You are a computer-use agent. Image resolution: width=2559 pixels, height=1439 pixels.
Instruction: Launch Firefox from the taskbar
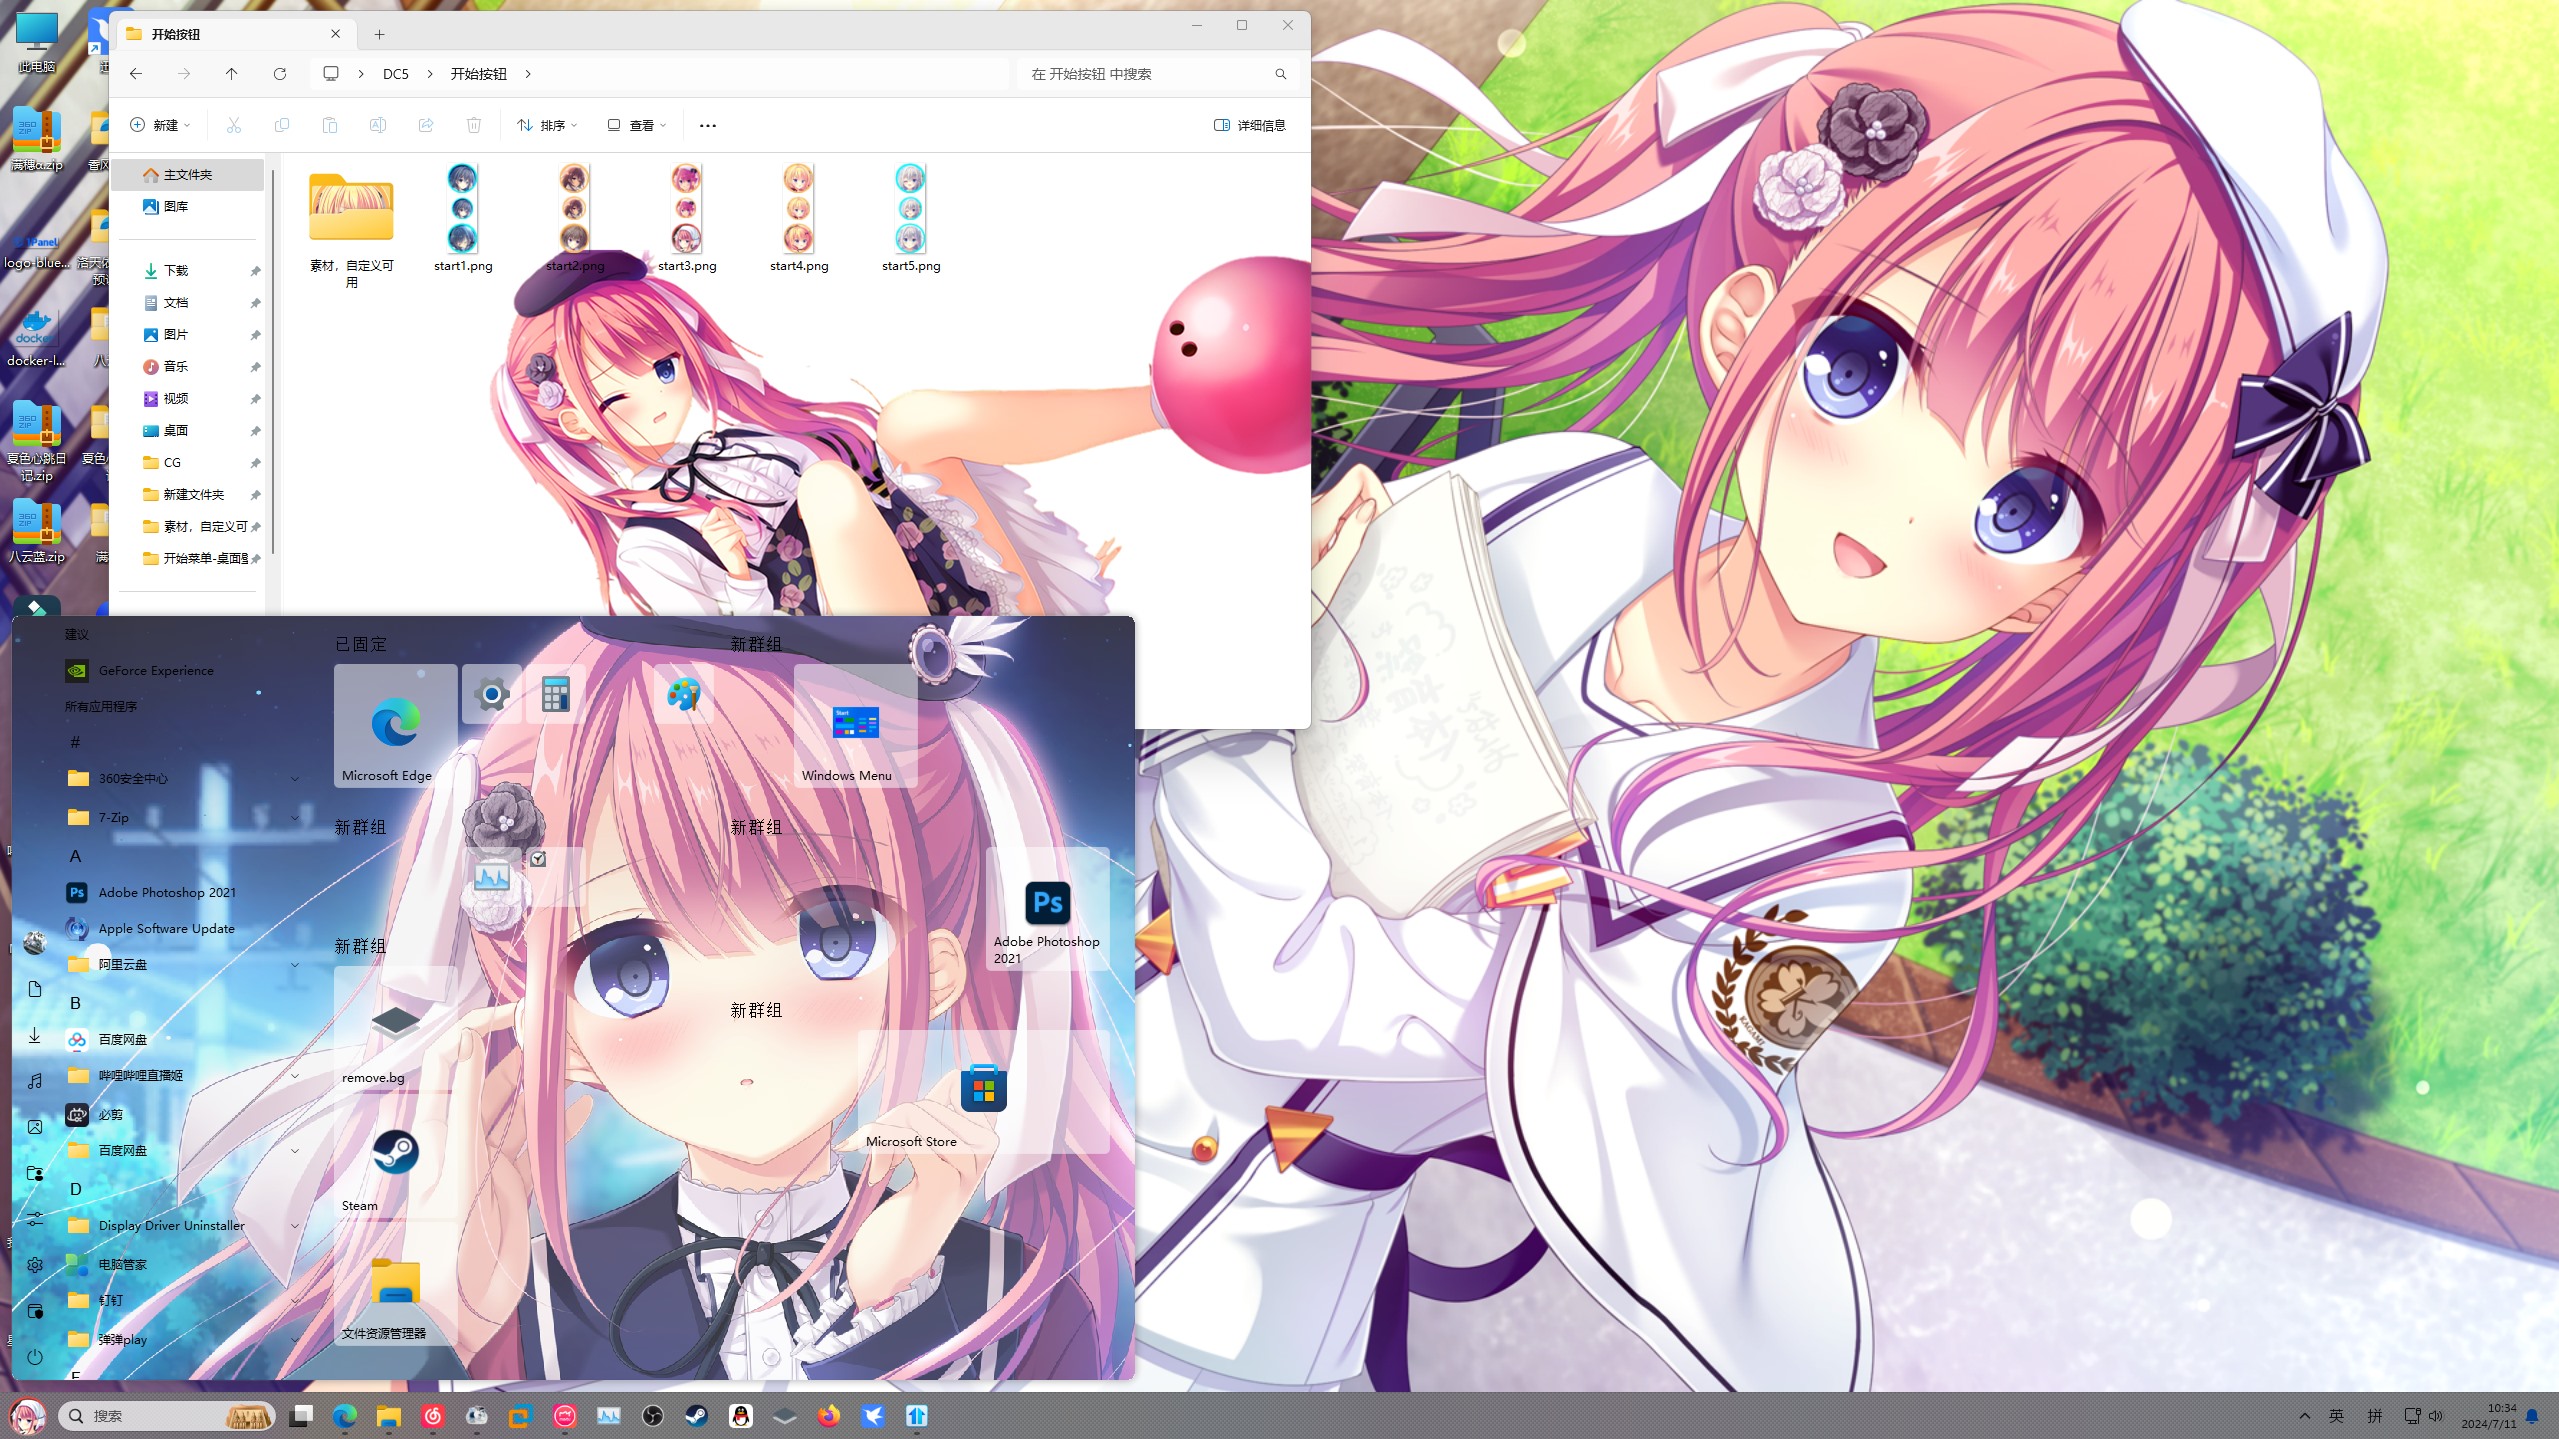(x=828, y=1416)
